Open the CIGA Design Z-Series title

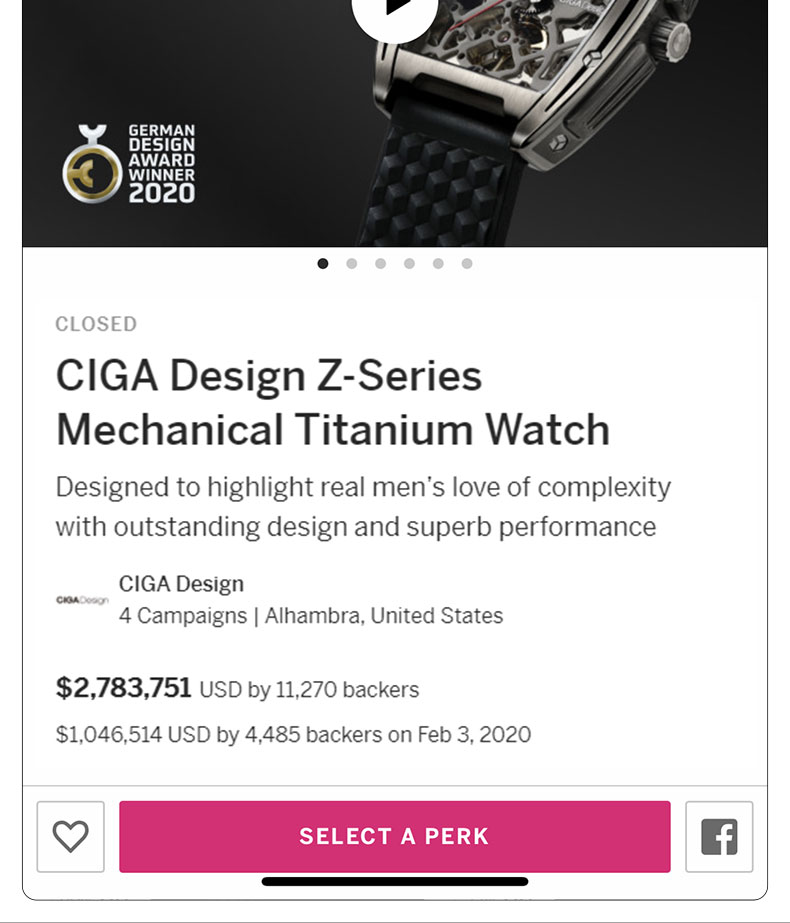pos(332,403)
